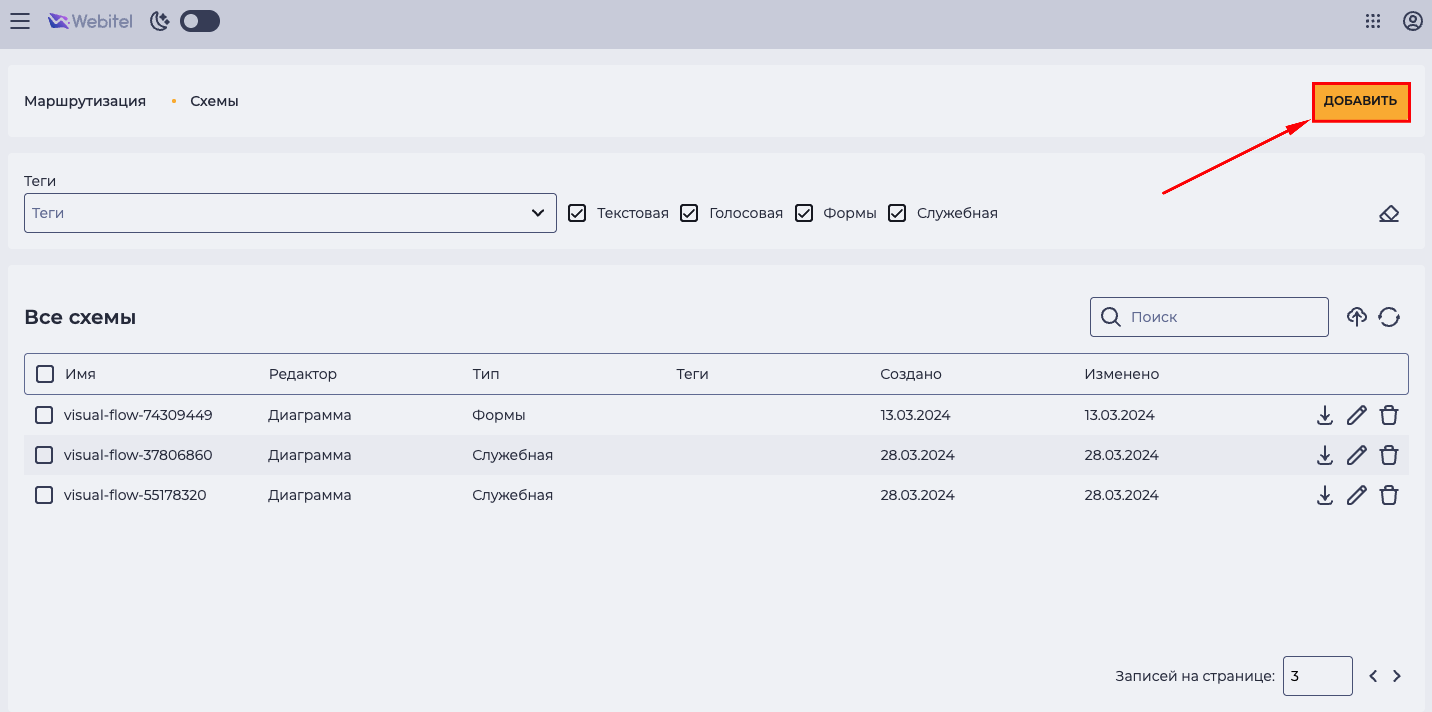Edit the visual-flow-74309449 schema

coord(1356,415)
